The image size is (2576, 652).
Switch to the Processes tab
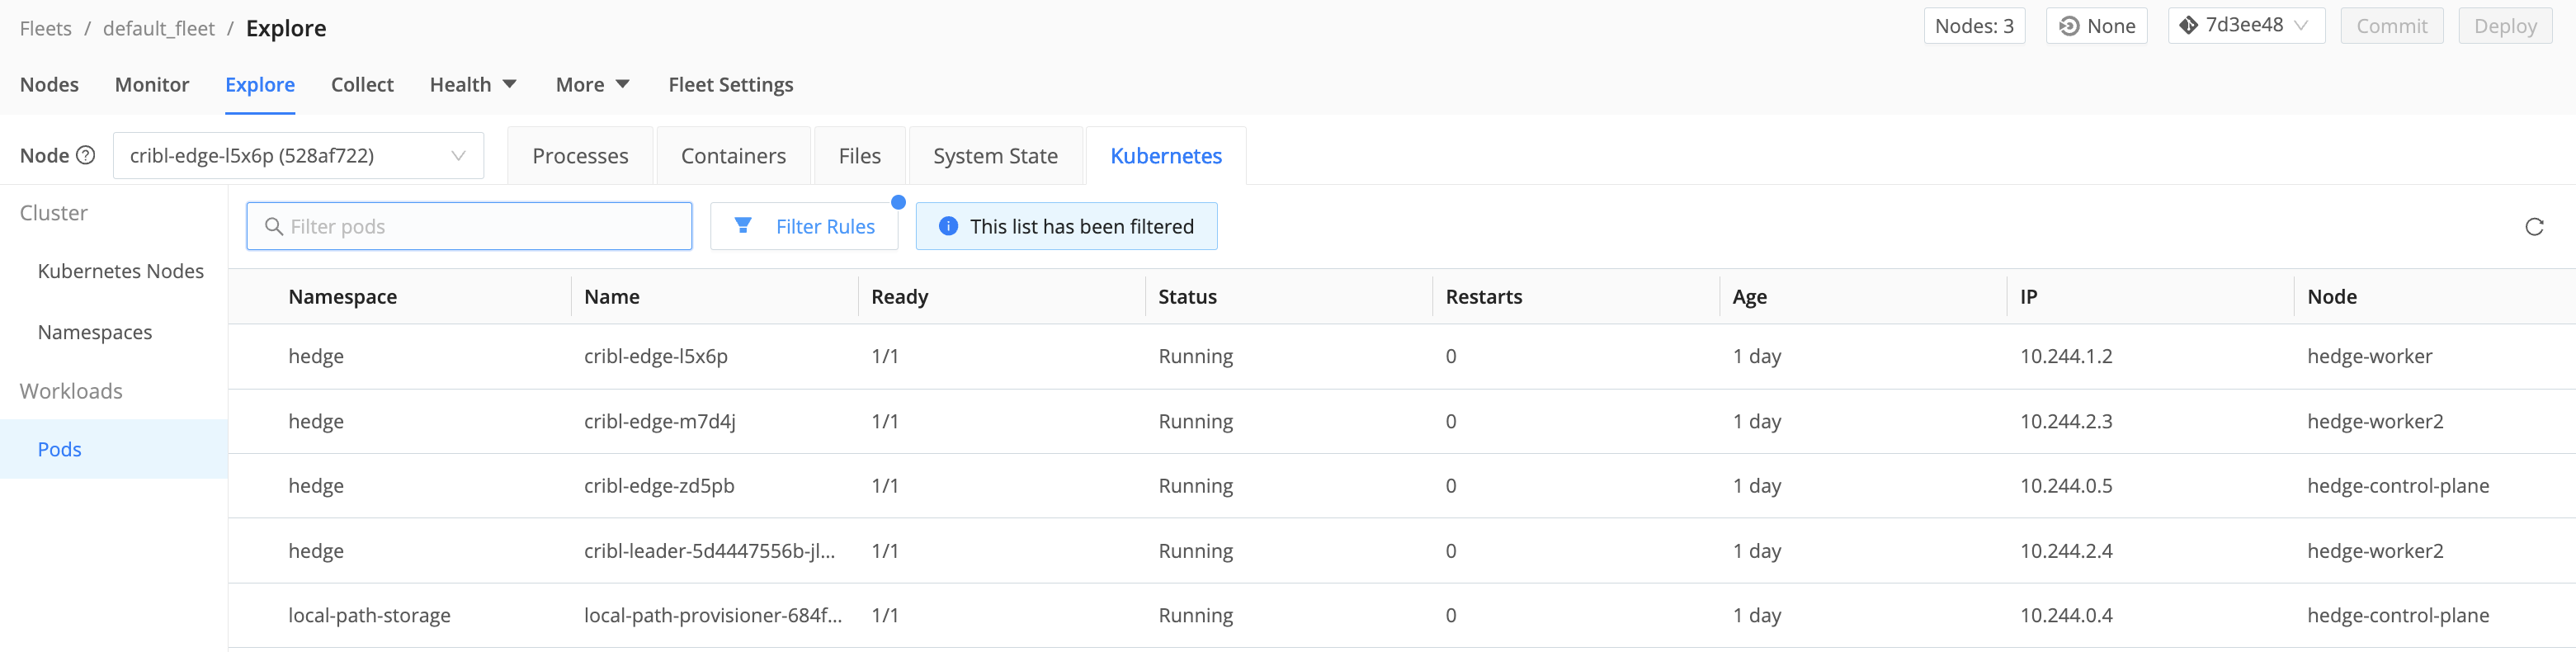(580, 156)
